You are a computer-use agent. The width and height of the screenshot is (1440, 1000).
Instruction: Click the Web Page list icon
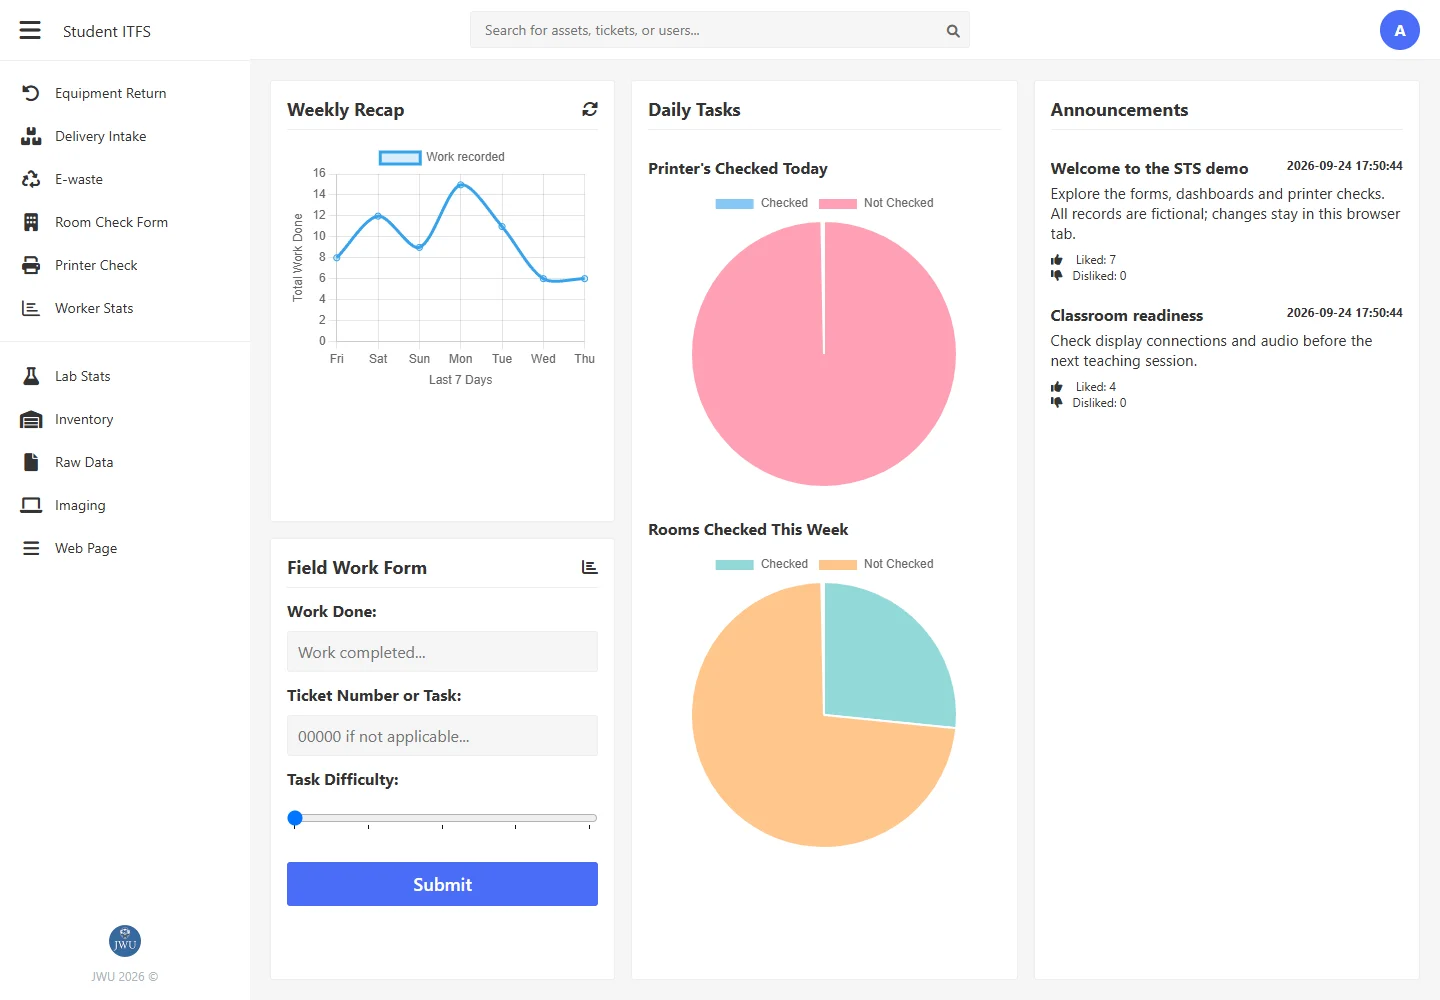(31, 548)
